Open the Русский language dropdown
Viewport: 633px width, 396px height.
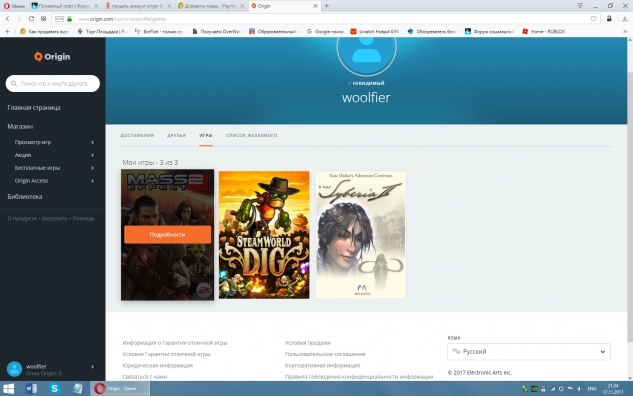click(x=529, y=352)
